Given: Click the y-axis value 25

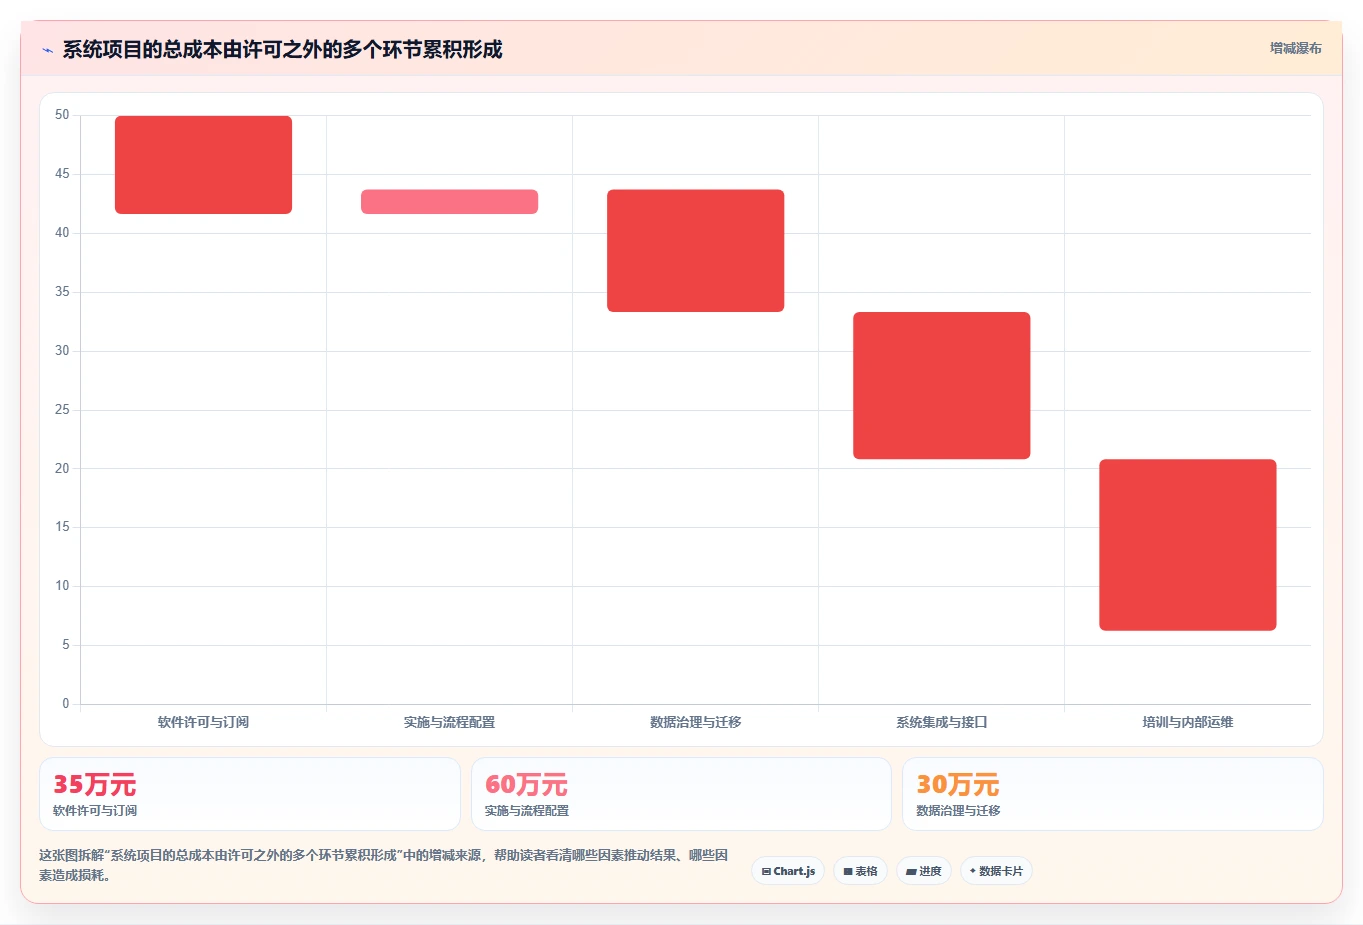Looking at the screenshot, I should coord(62,410).
